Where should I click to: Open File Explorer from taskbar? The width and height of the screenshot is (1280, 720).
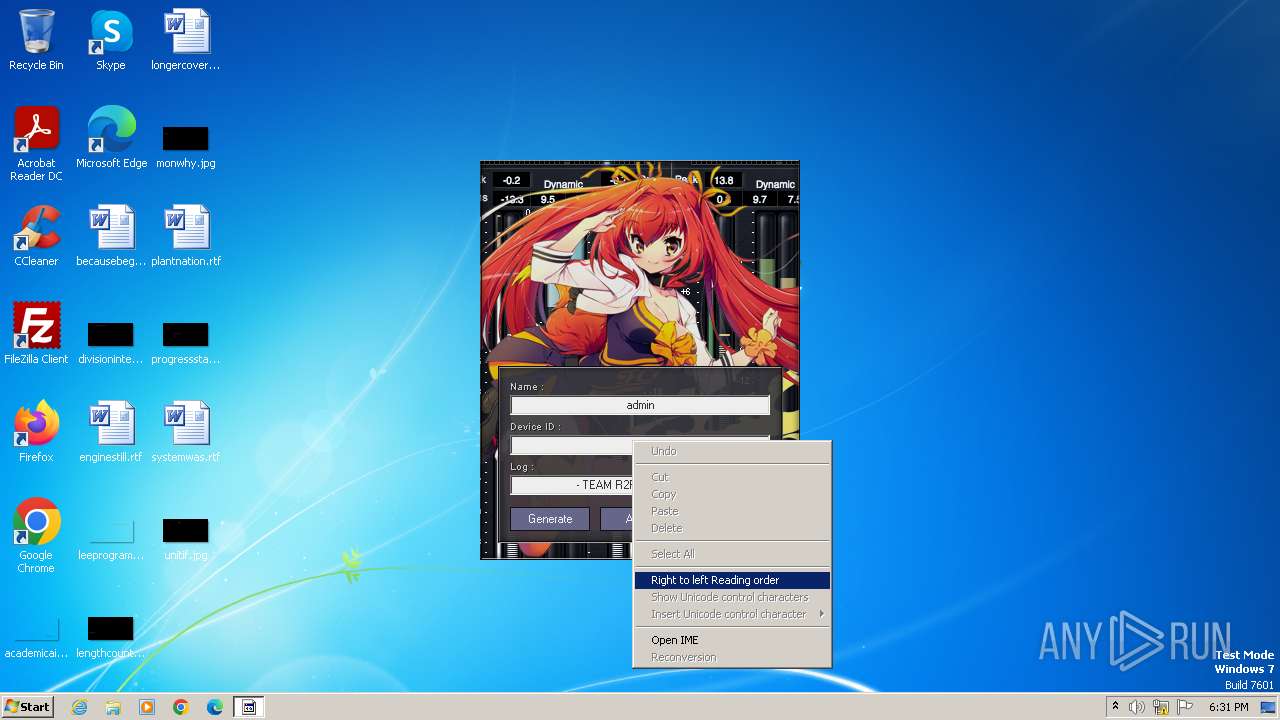[113, 707]
